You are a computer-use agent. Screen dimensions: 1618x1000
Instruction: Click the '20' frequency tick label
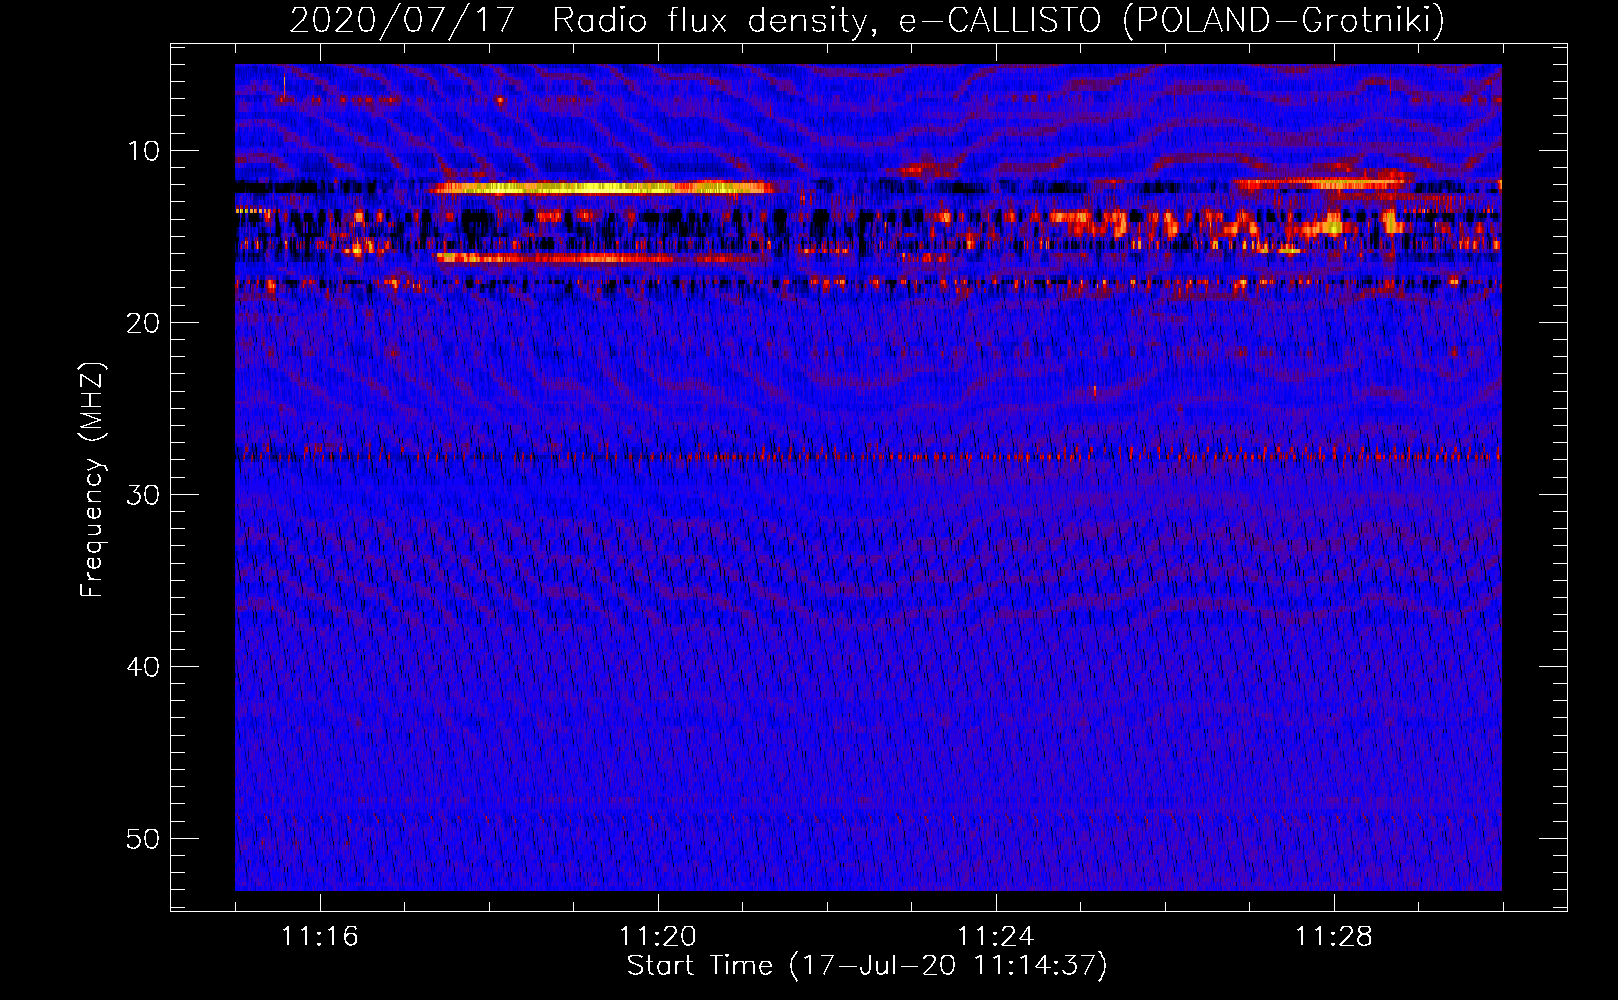point(144,323)
